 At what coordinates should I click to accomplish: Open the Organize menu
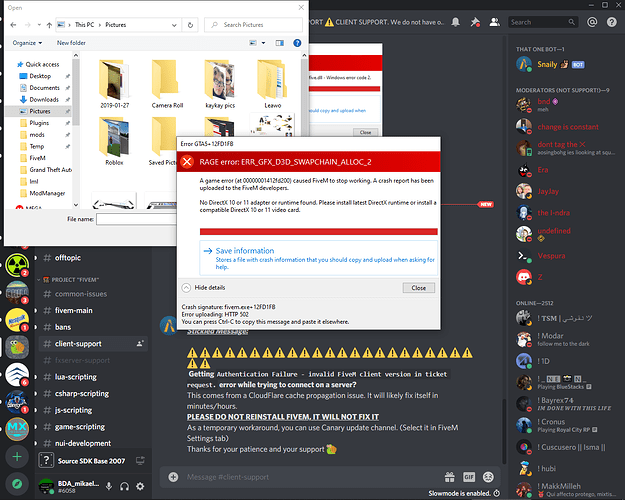point(27,43)
